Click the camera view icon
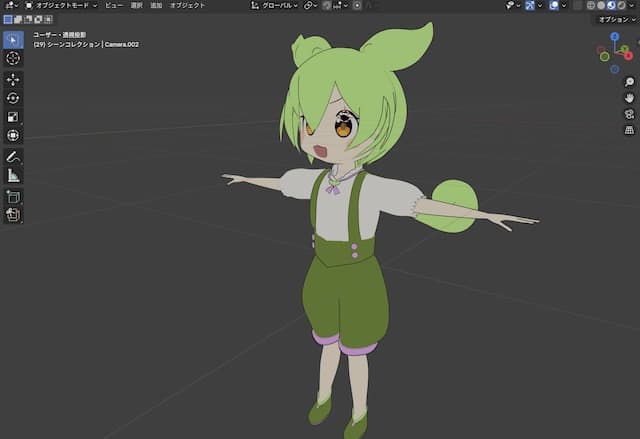This screenshot has height=439, width=640. coord(629,114)
